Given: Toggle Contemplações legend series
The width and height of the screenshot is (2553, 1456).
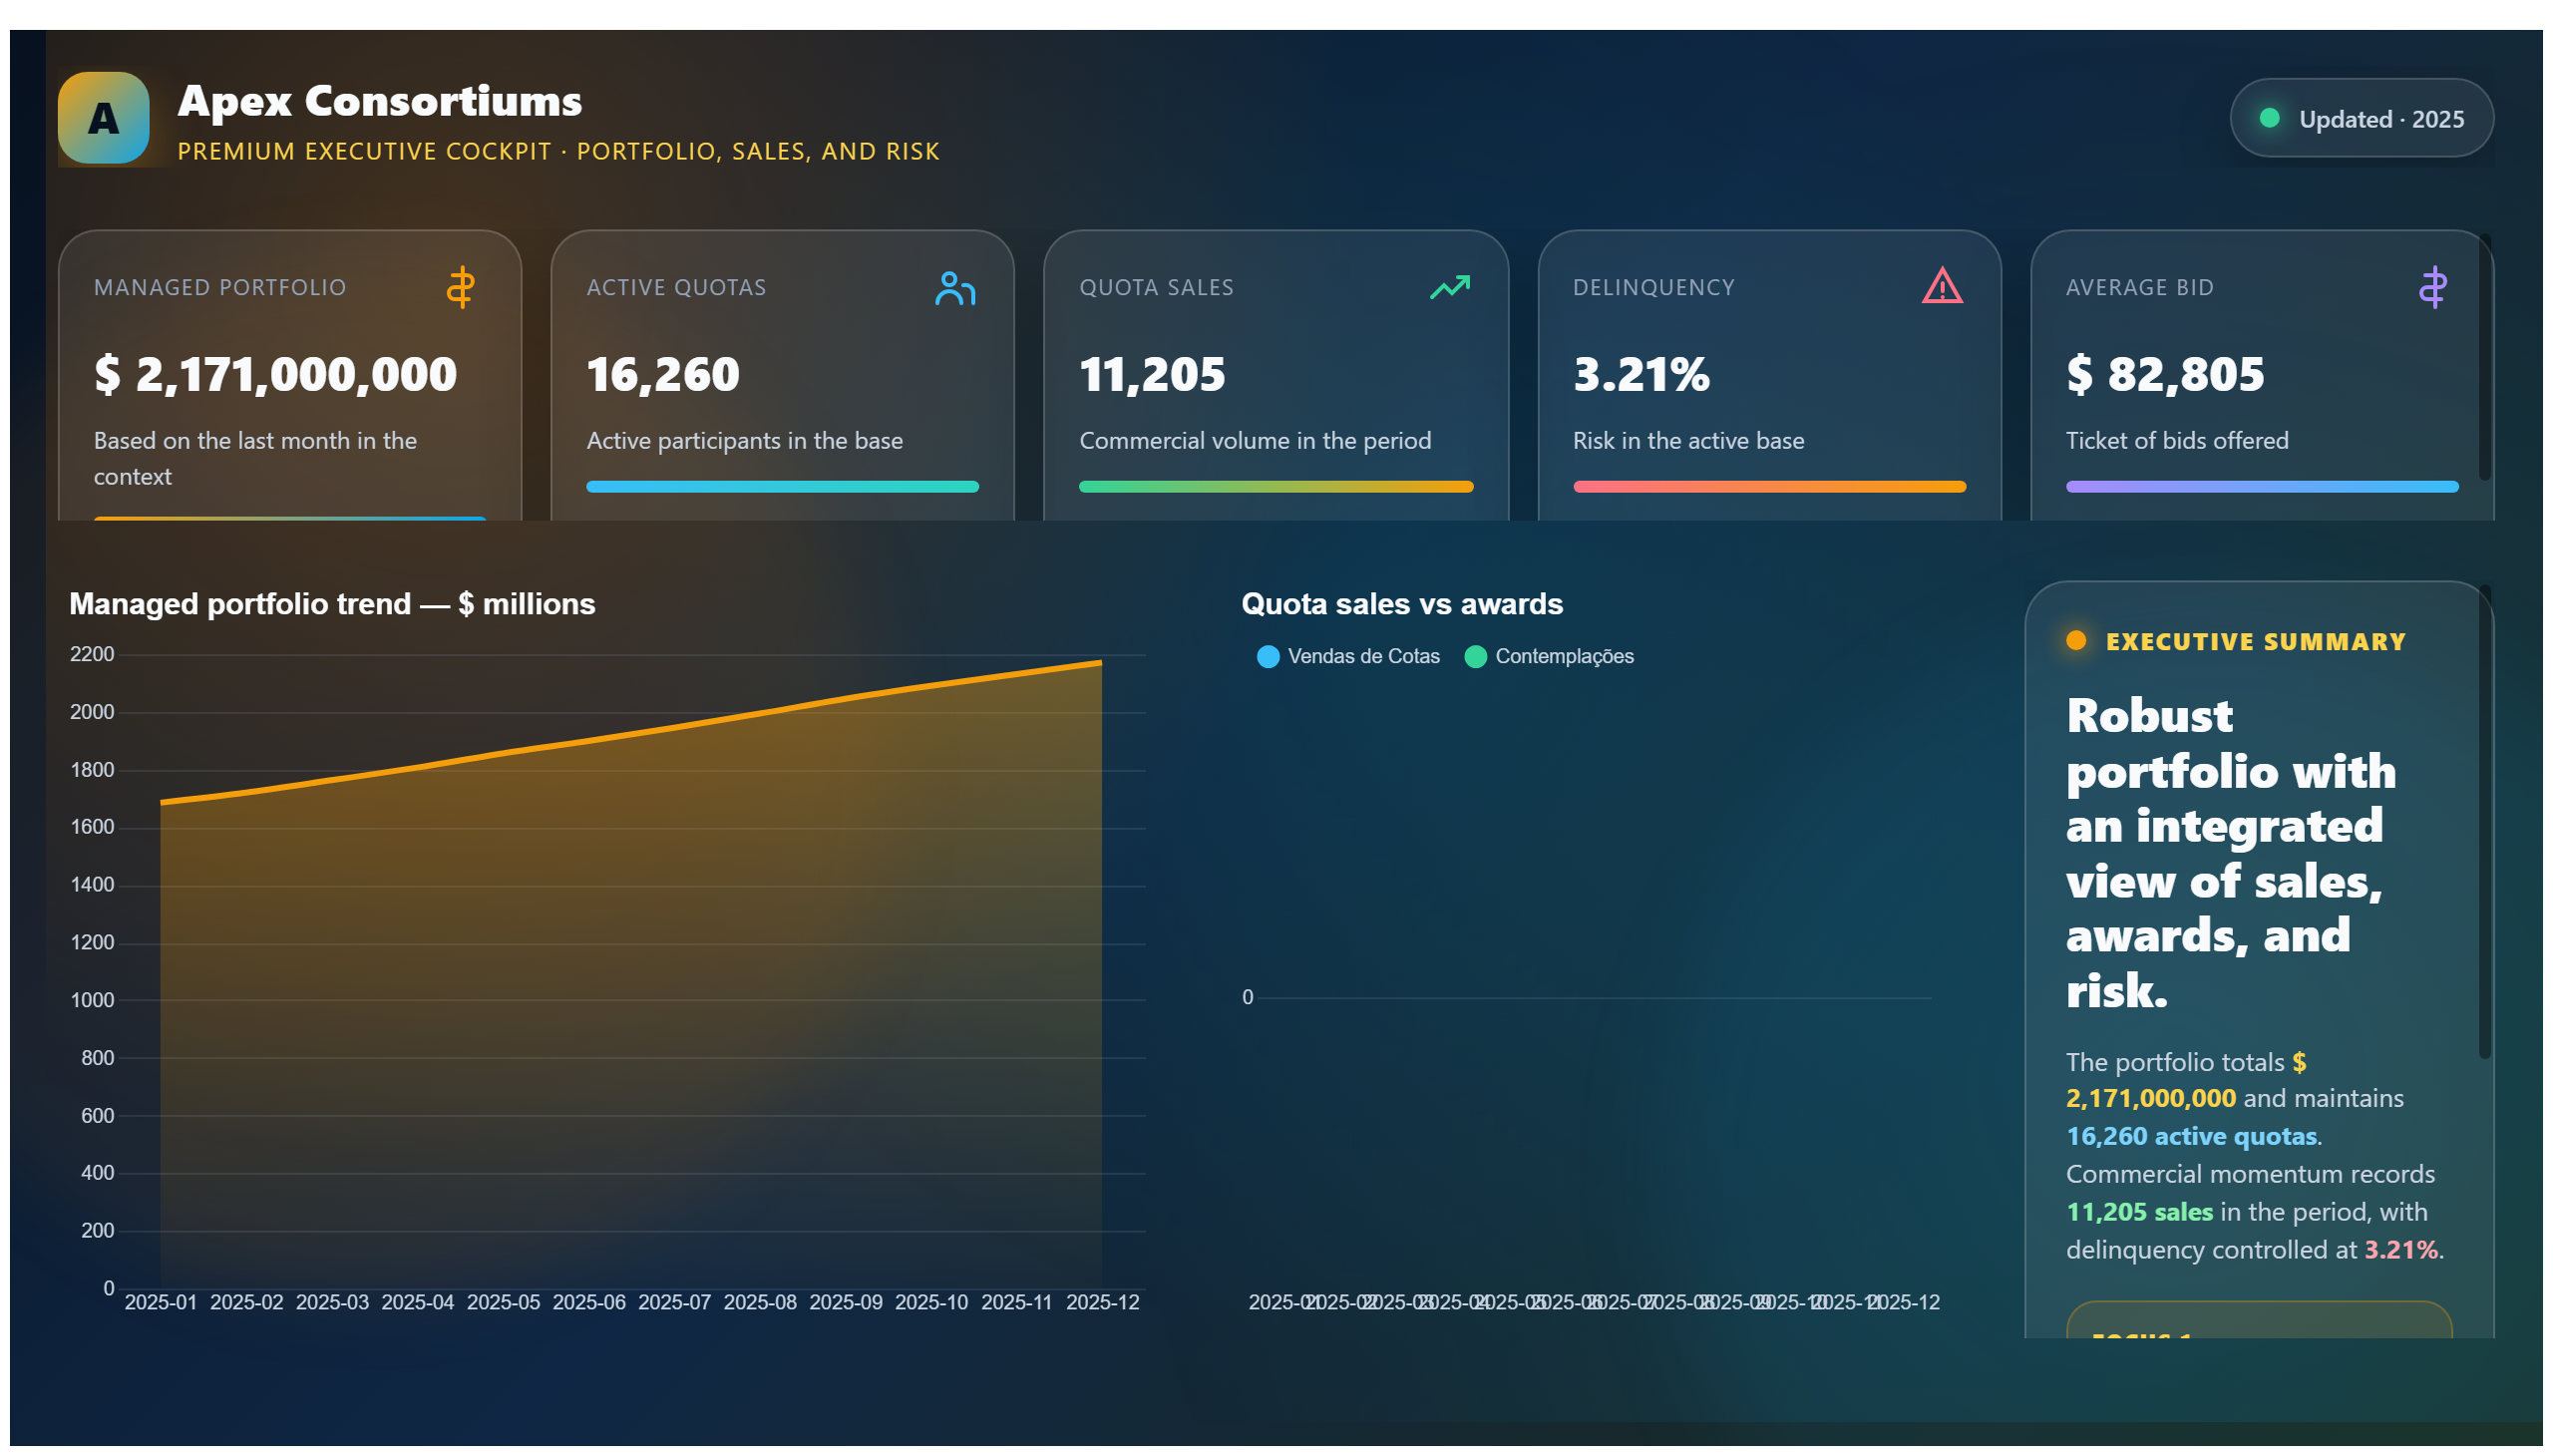Looking at the screenshot, I should coord(1548,657).
